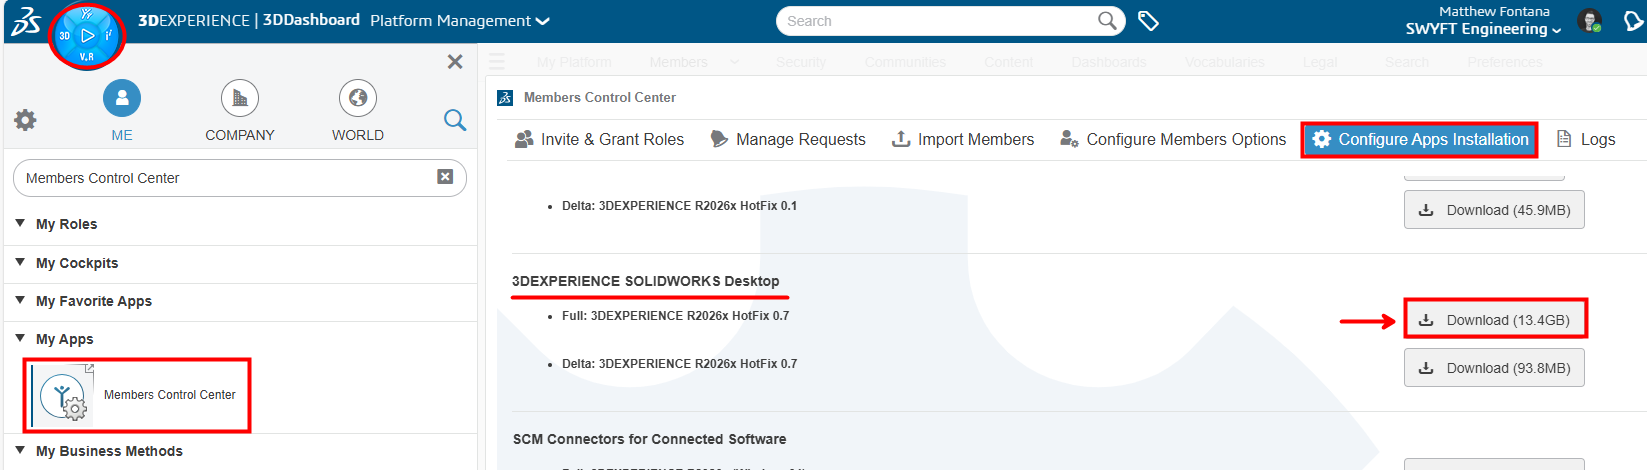
Task: Select the COMPANY building icon
Action: tap(240, 98)
